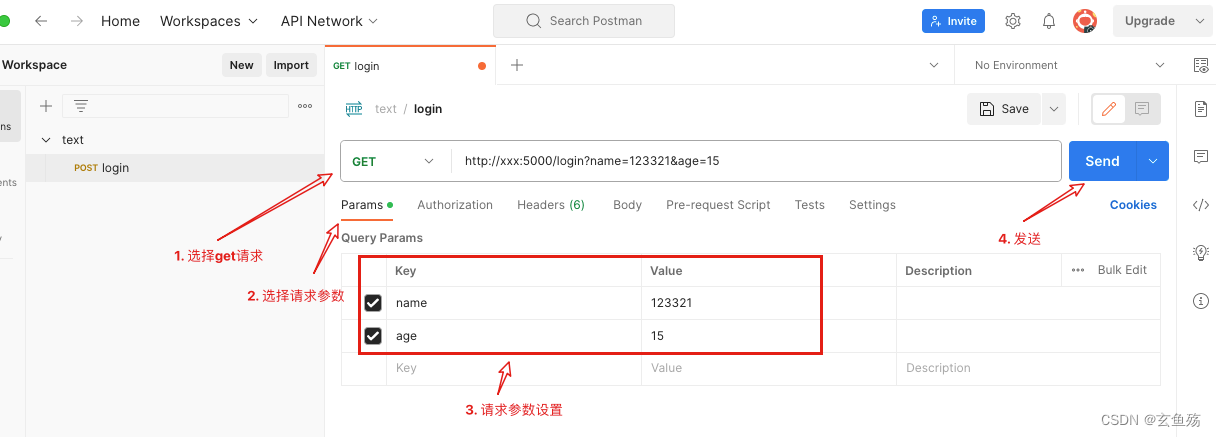Open the collections three-dot options menu
The height and width of the screenshot is (437, 1216).
(x=305, y=106)
